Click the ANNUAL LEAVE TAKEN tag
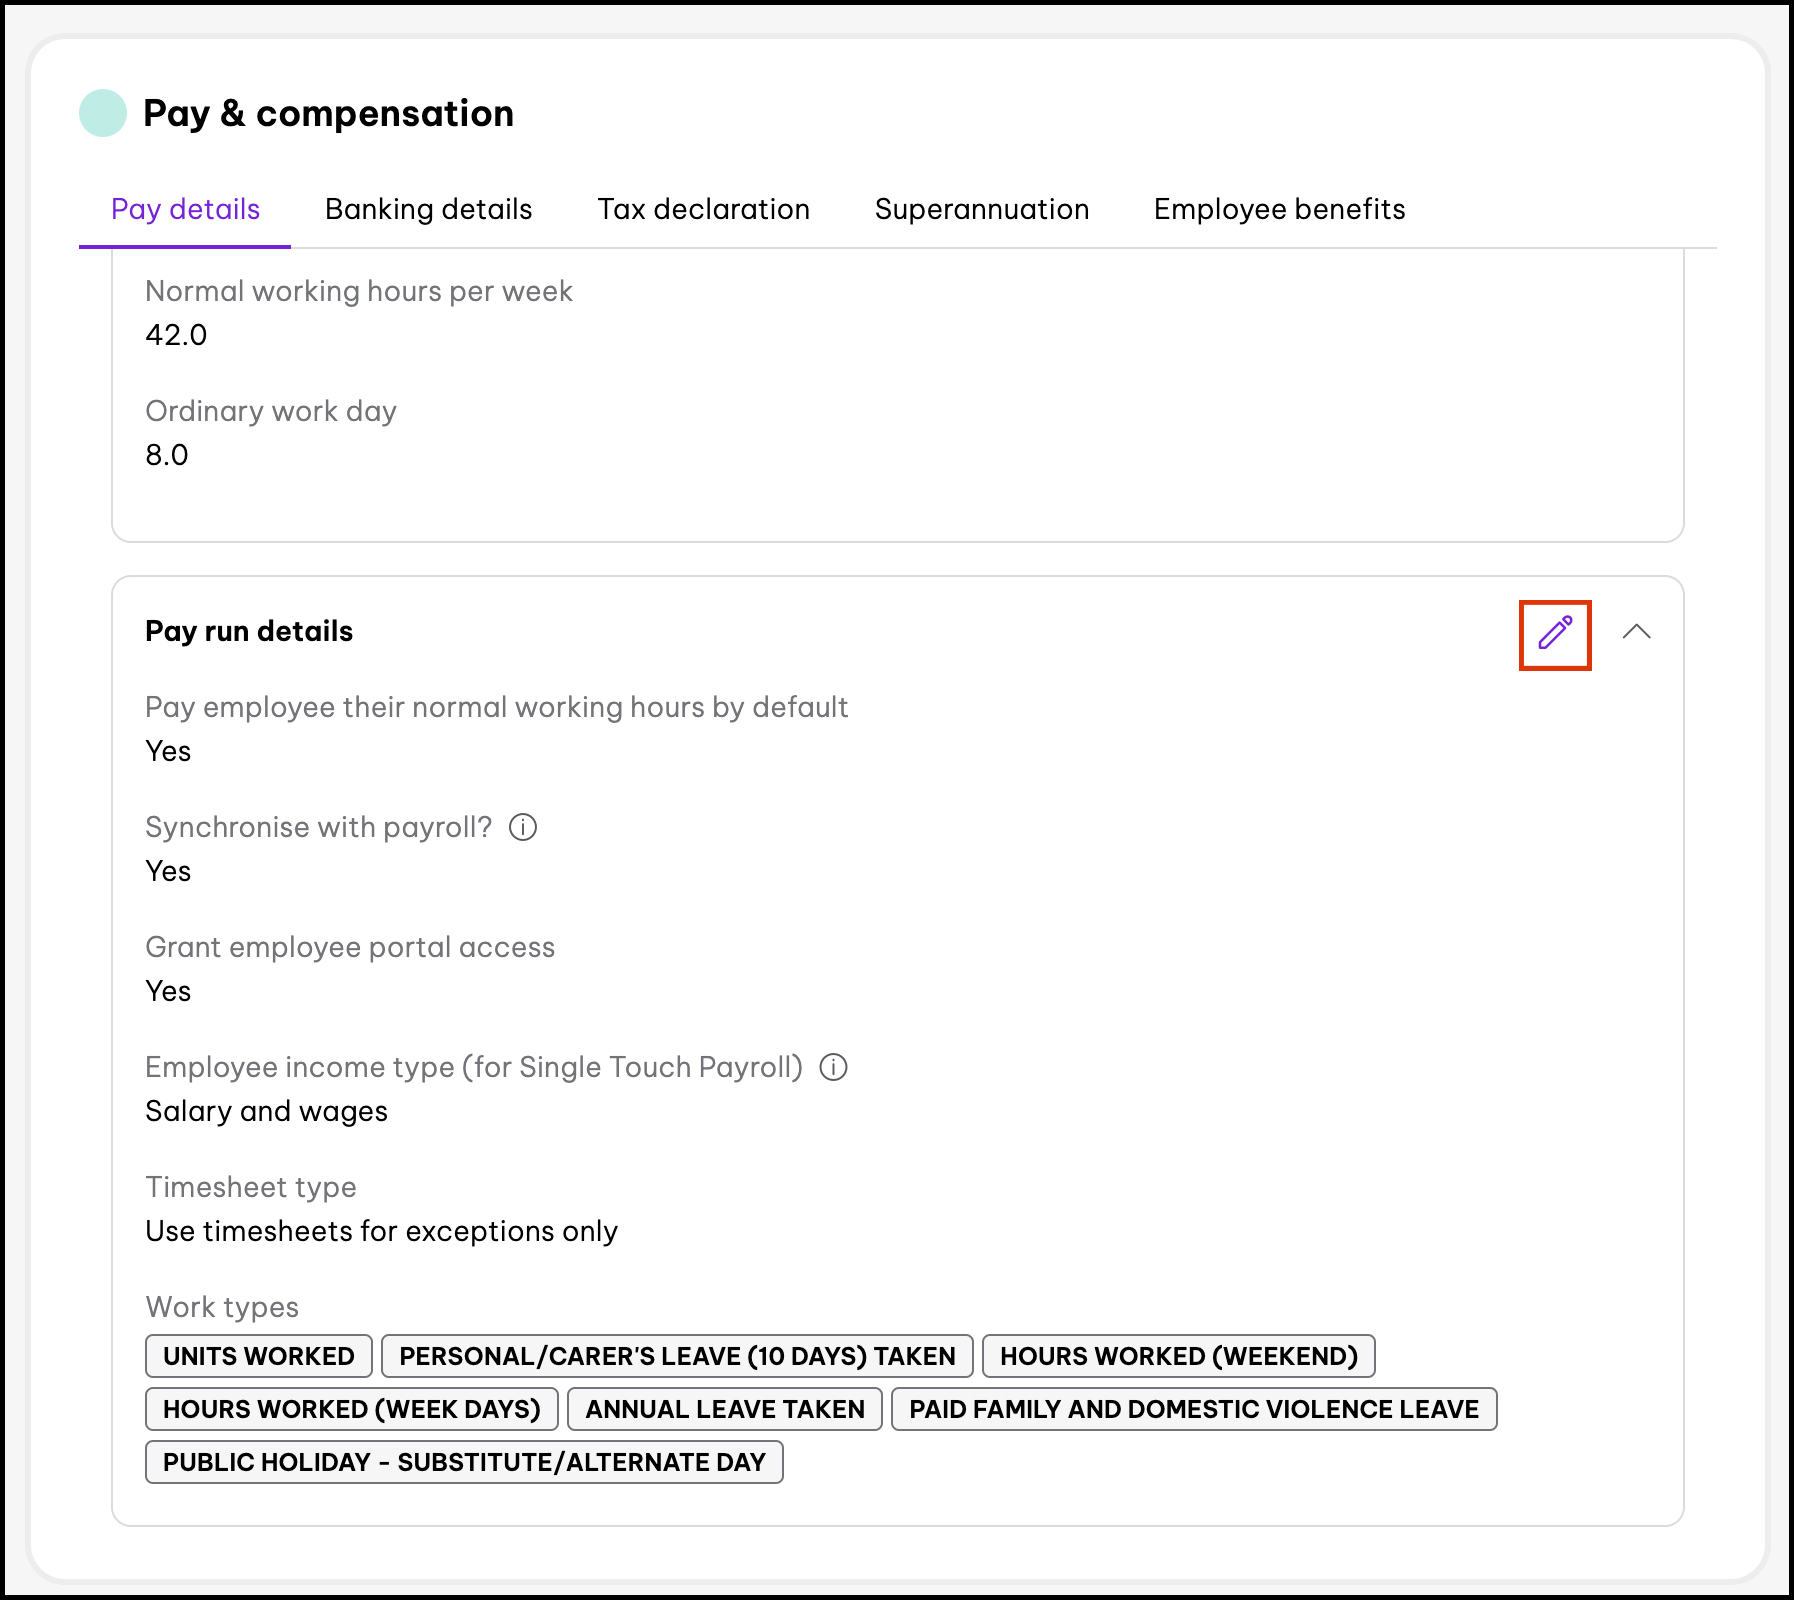The height and width of the screenshot is (1600, 1794). pyautogui.click(x=724, y=1409)
